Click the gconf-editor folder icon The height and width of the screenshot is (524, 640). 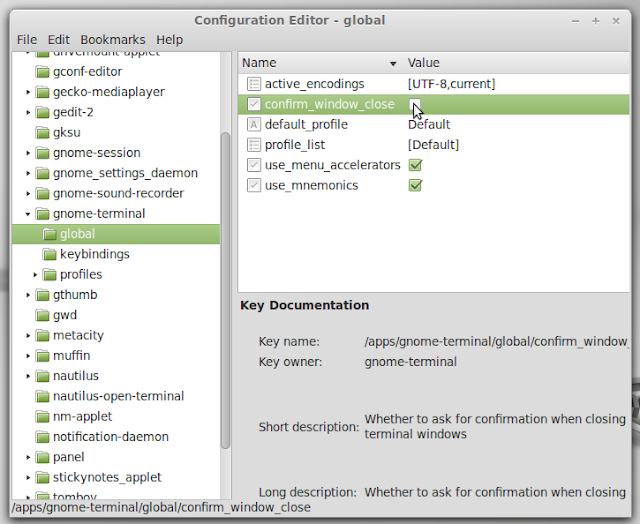coord(42,72)
